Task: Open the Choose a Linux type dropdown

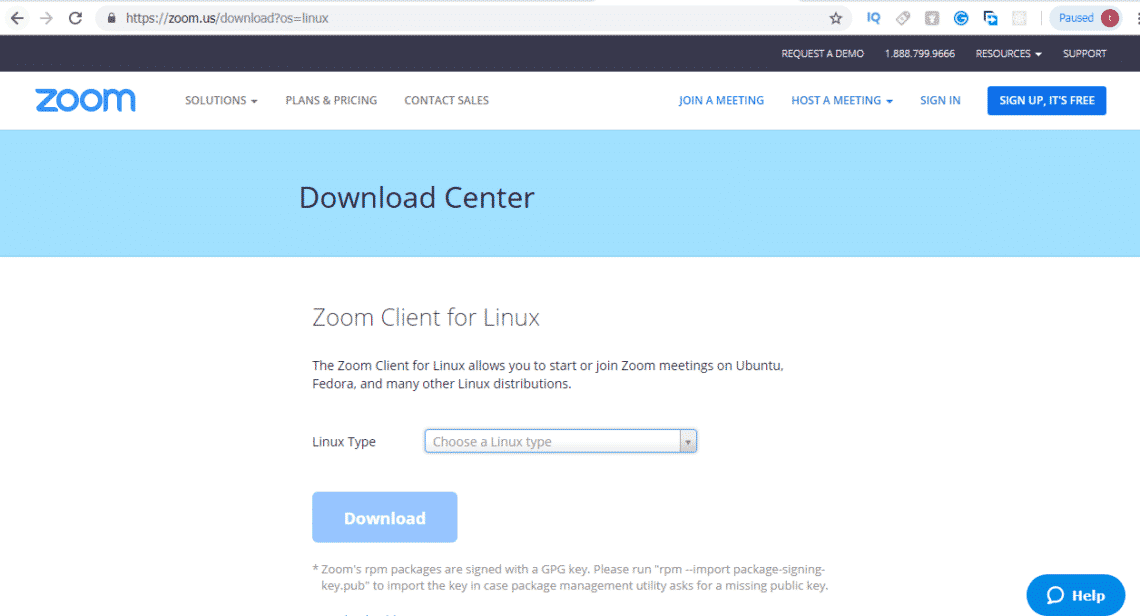Action: 561,441
